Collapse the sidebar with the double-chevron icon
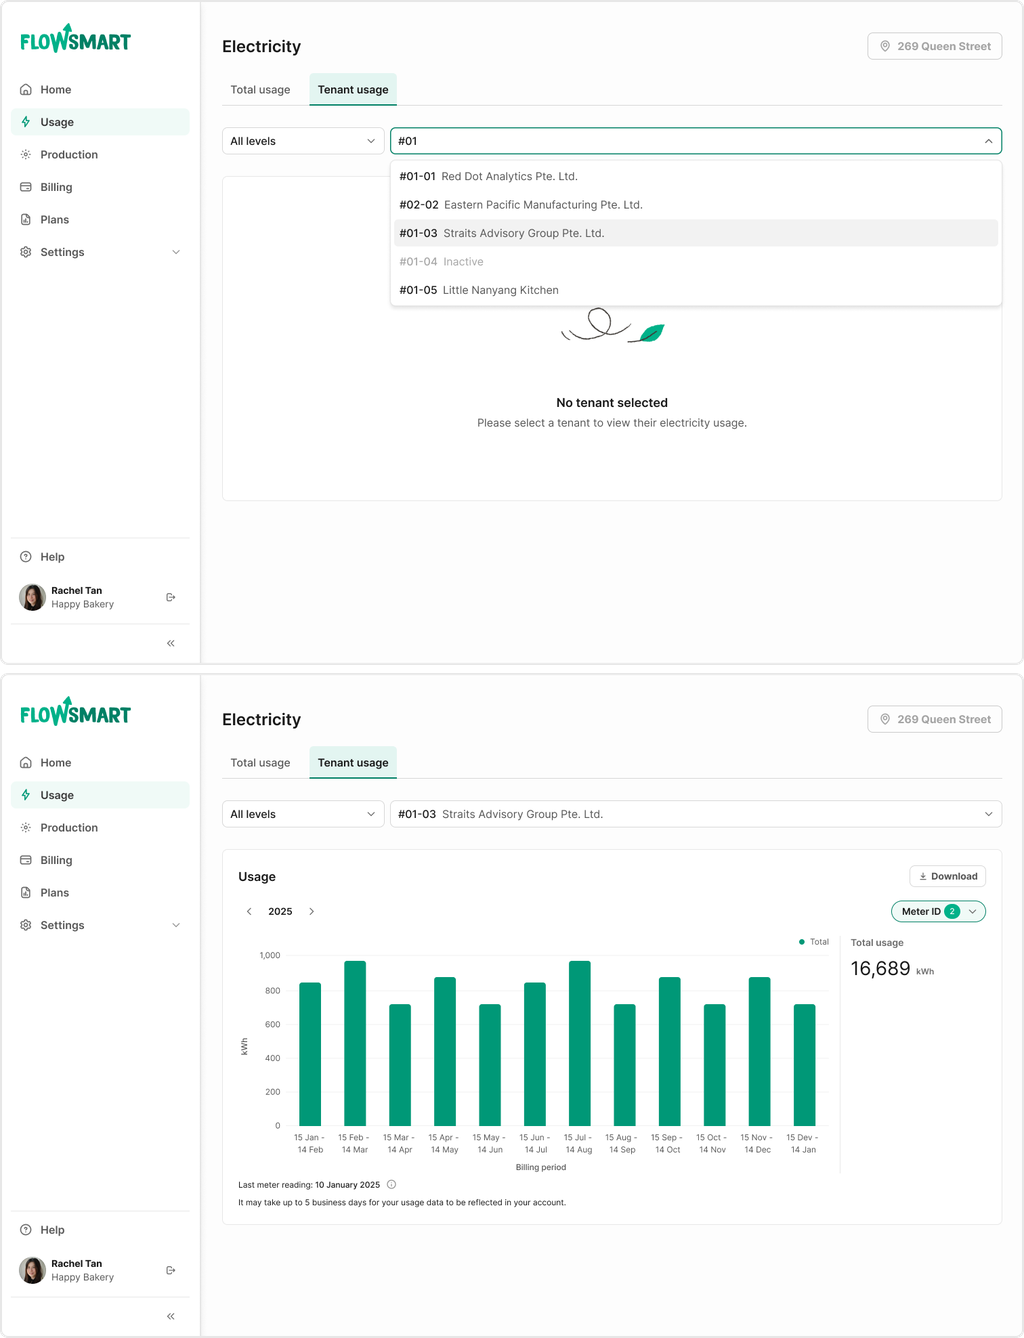This screenshot has width=1024, height=1338. coord(170,643)
